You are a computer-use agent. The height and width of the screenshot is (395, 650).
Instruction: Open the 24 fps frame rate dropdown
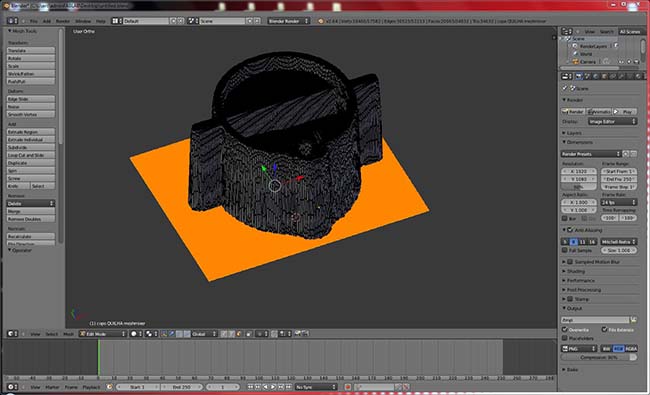[618, 202]
